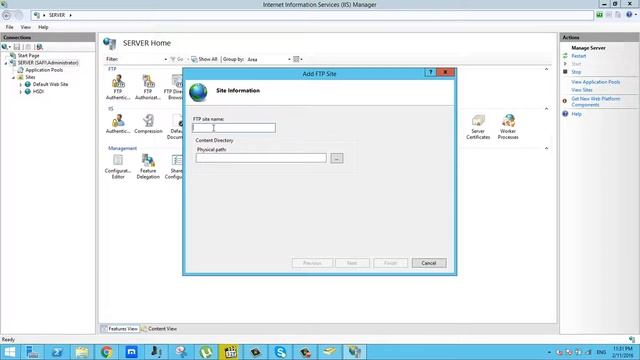Select Sites node in tree

point(30,77)
